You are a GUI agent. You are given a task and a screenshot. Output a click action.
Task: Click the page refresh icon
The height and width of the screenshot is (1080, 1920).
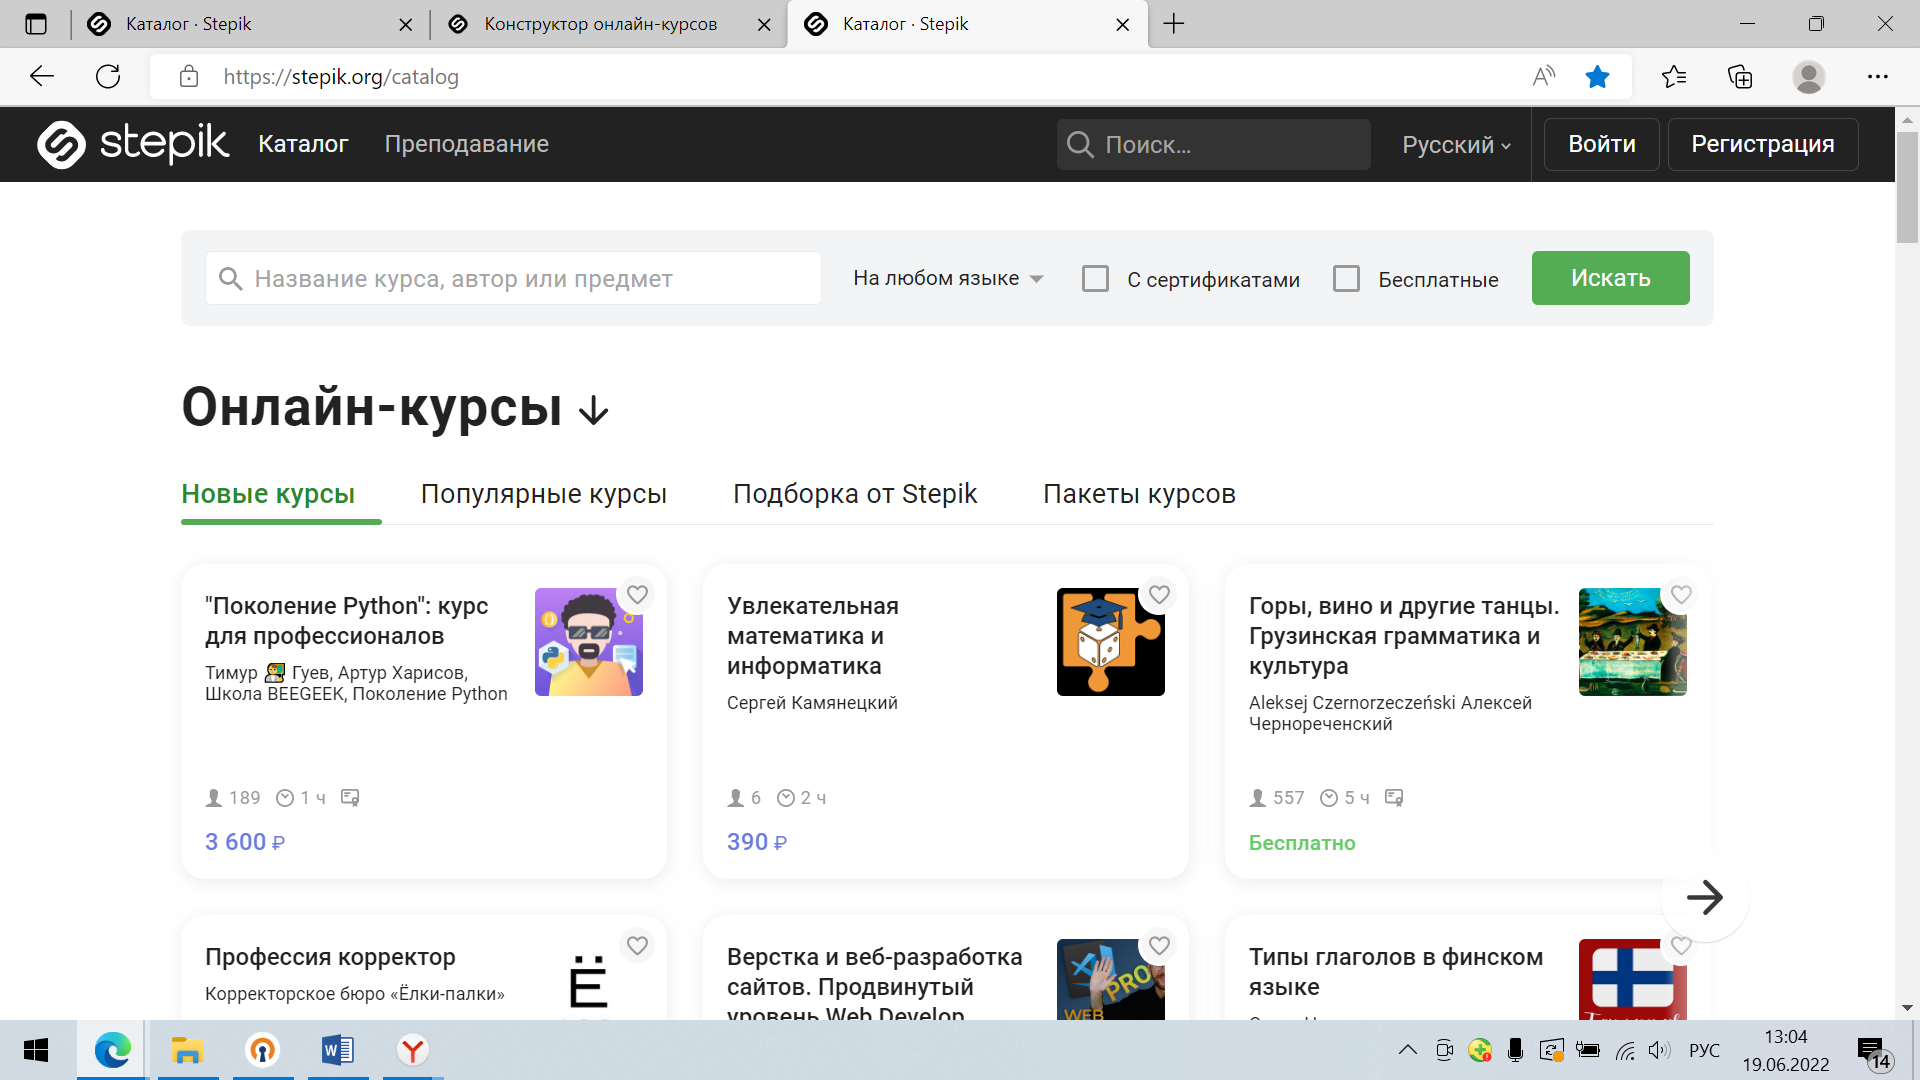coord(108,77)
